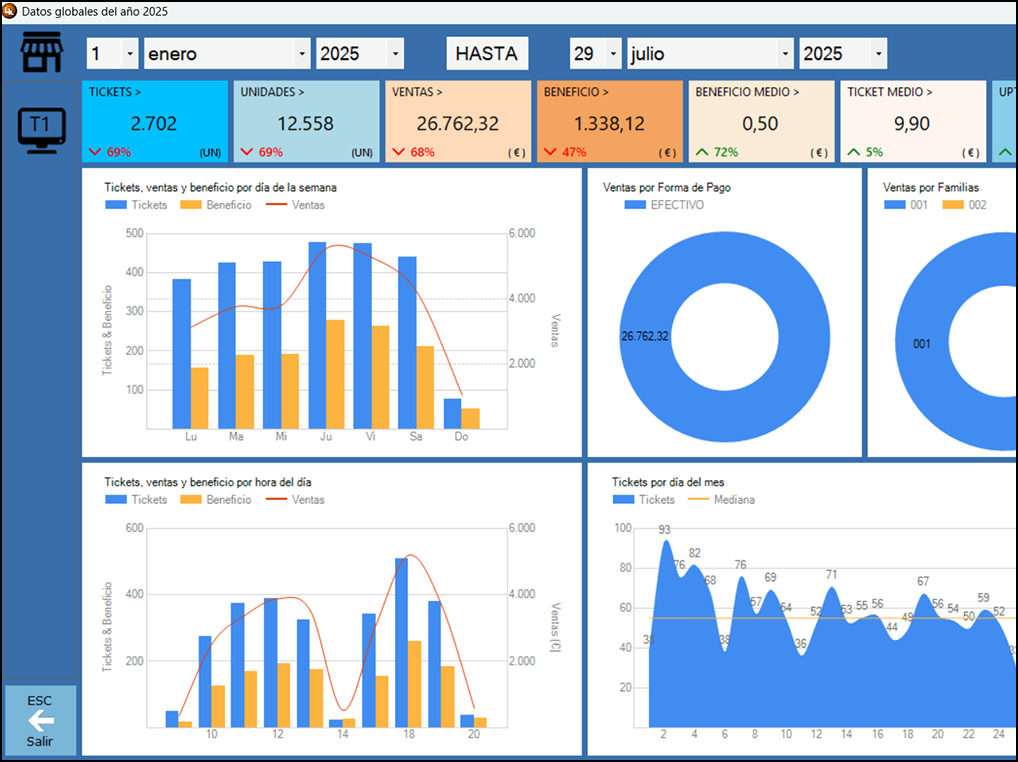Click the EFECTIVO blue legend swatch

coord(635,205)
